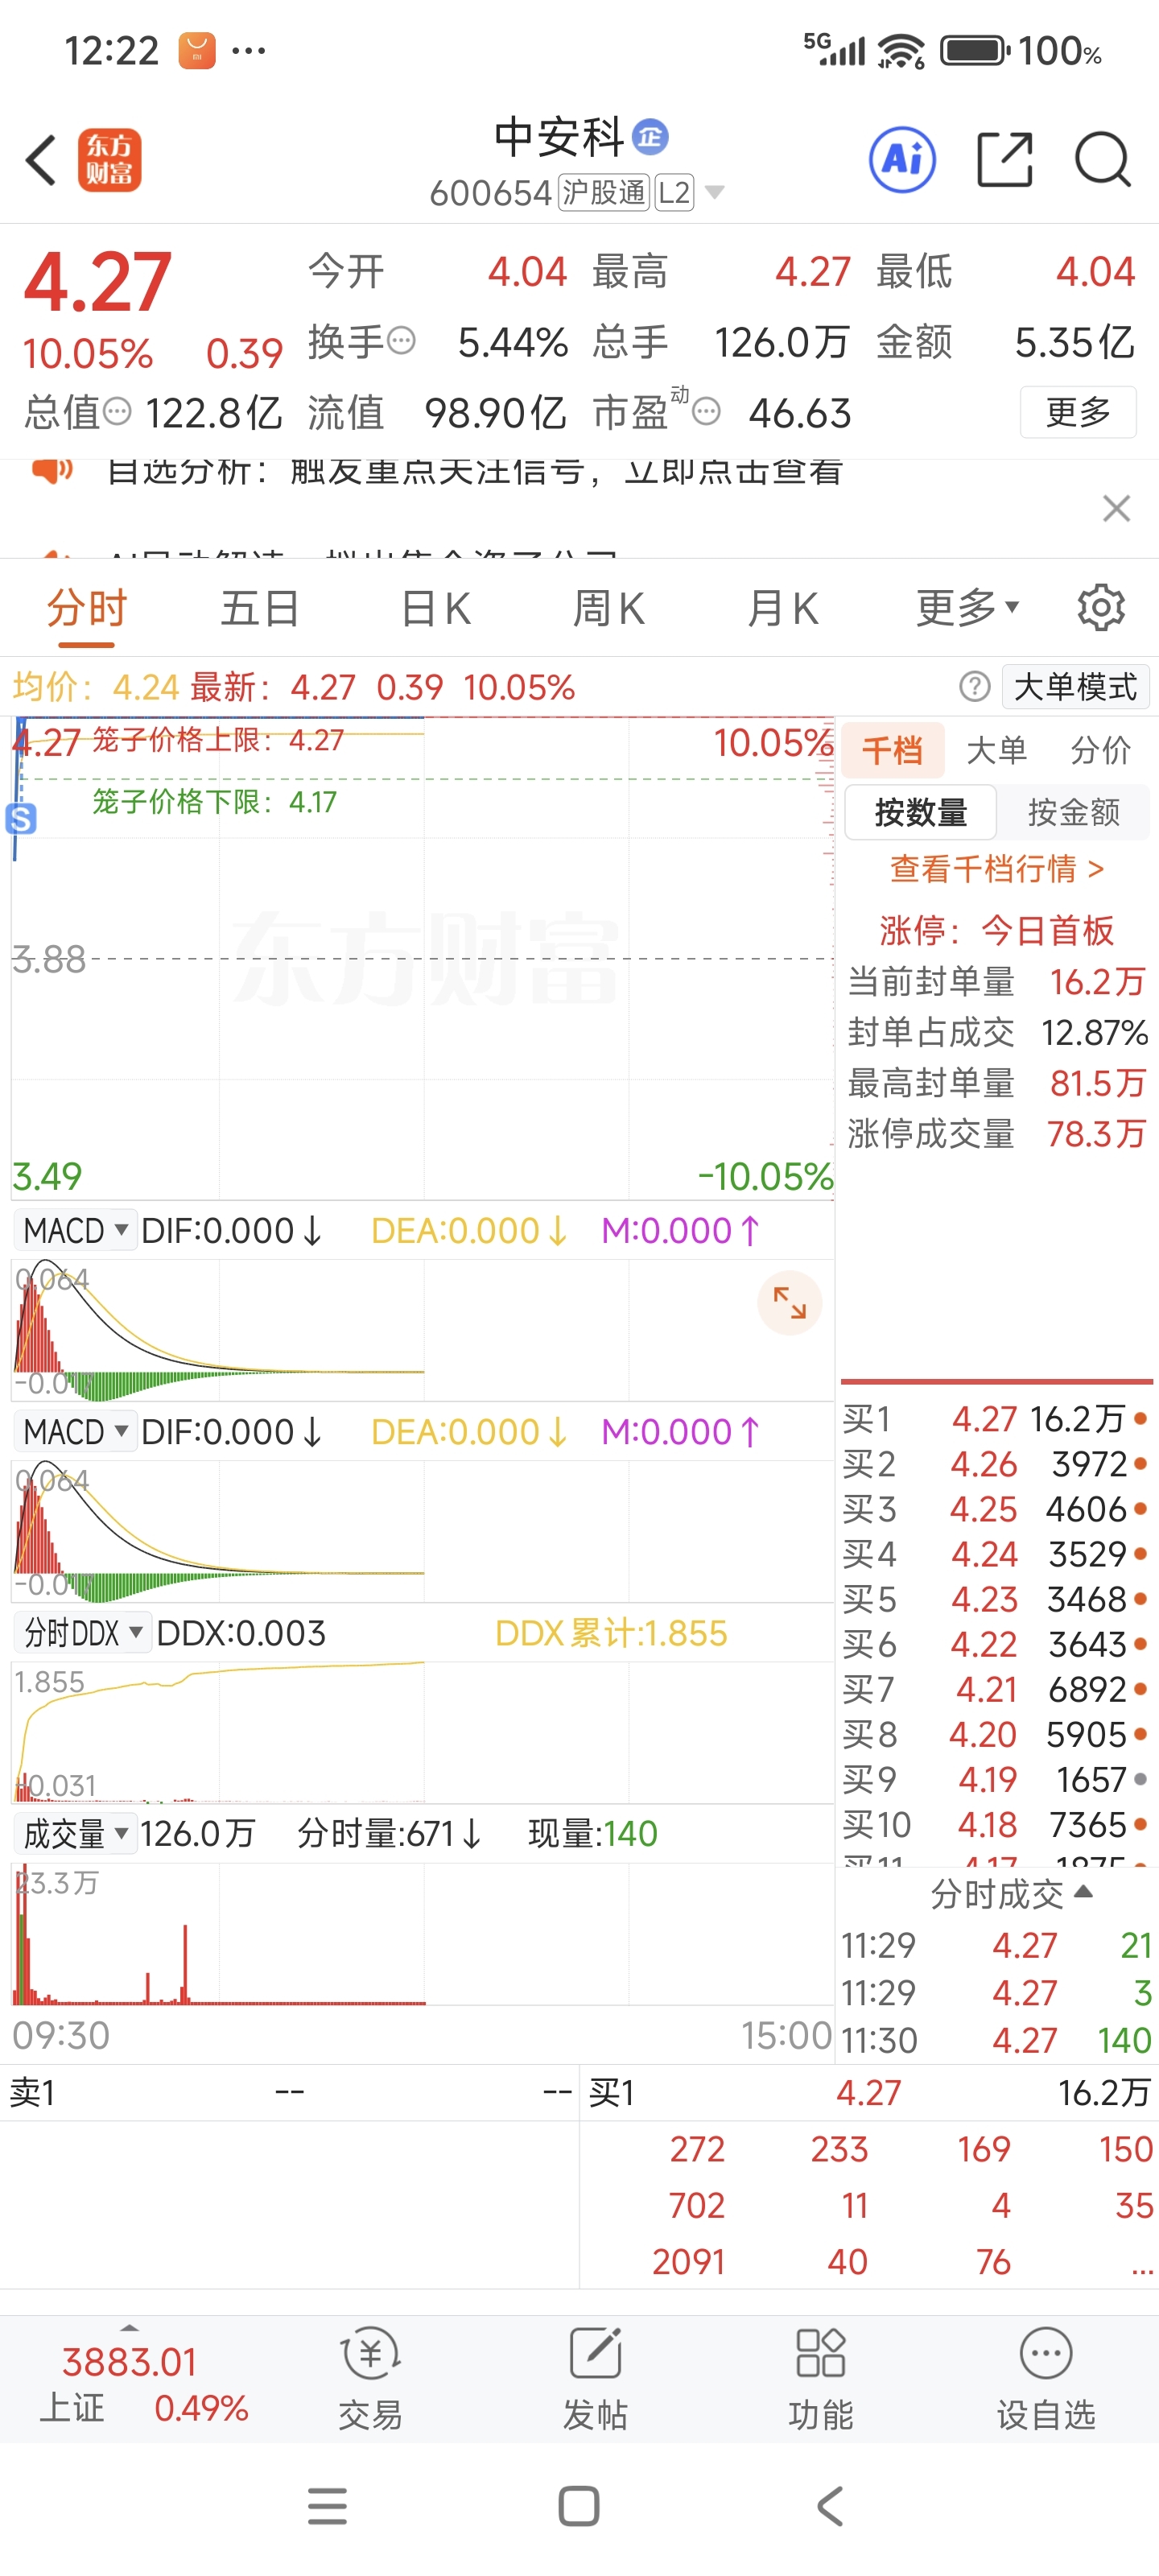
Task: Tap the 当前封单量 16.2万 row
Action: [997, 981]
